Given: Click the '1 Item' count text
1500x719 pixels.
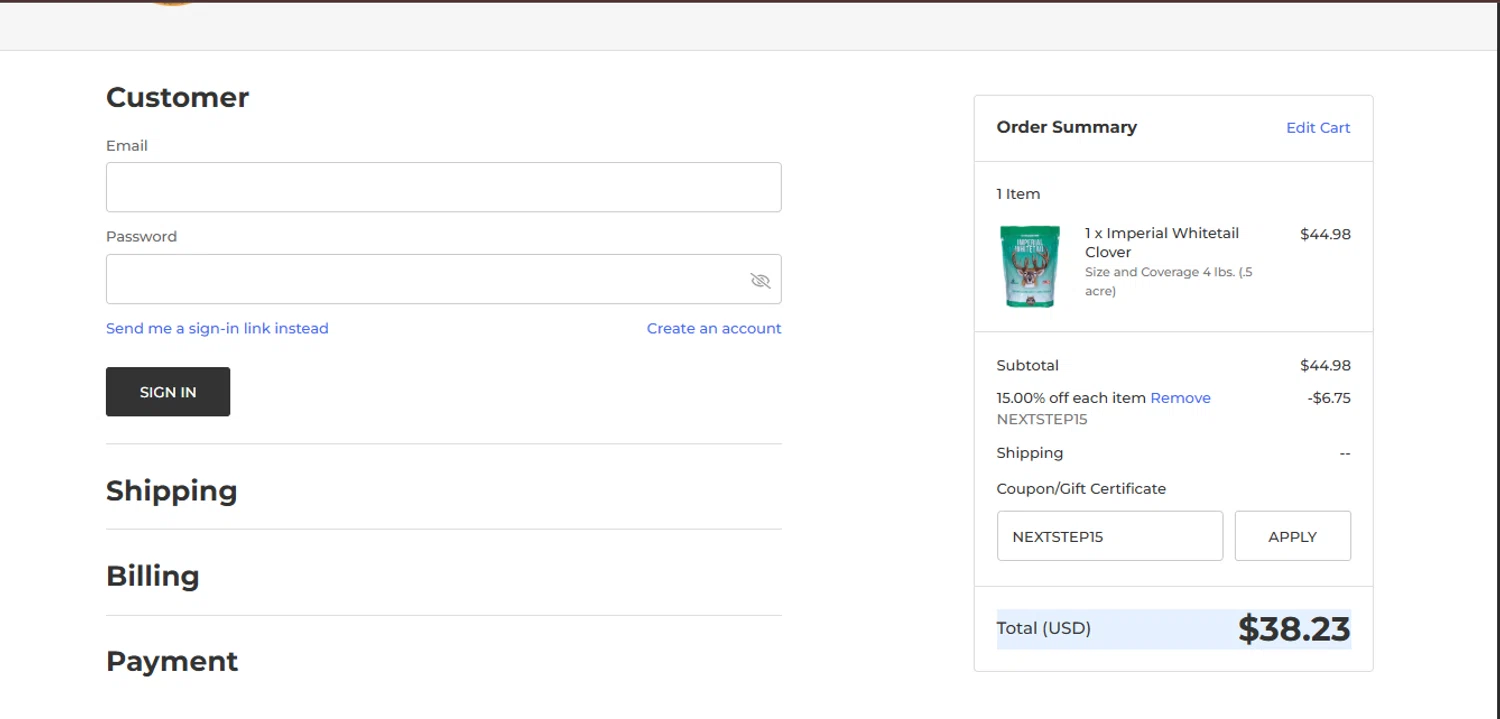Looking at the screenshot, I should tap(1018, 194).
